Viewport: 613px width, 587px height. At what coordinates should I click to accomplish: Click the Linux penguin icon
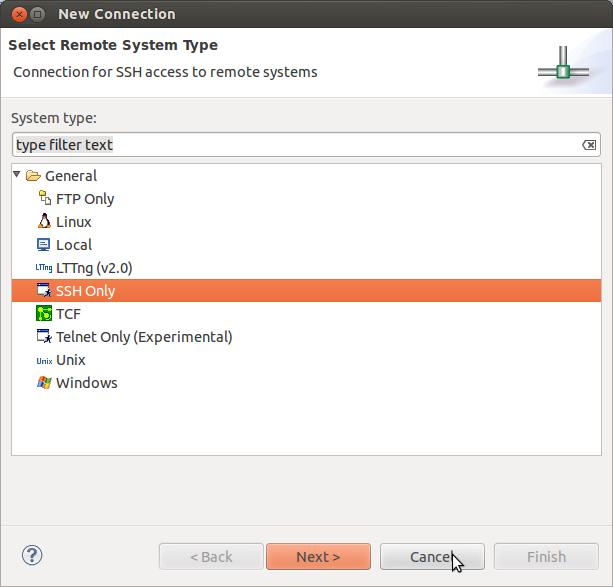(x=44, y=221)
